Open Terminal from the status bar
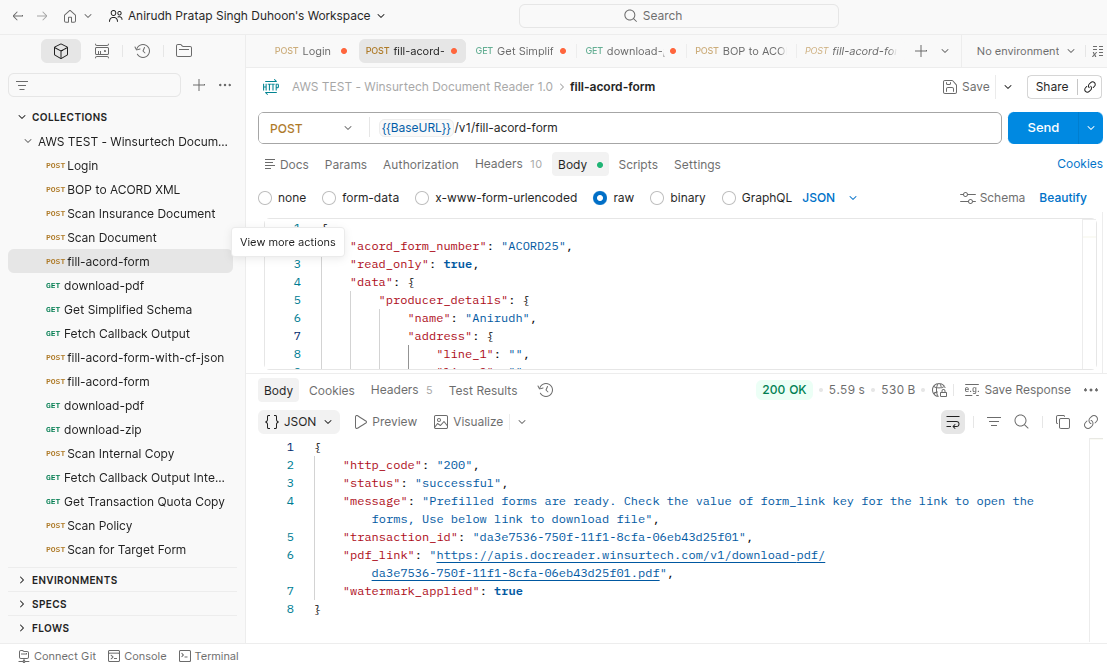 coord(209,656)
